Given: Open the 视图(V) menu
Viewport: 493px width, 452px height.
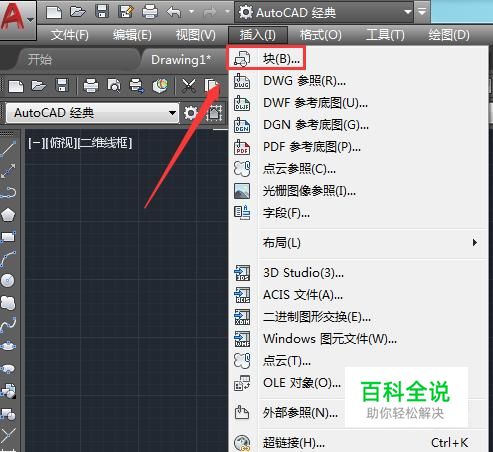Looking at the screenshot, I should [x=195, y=35].
